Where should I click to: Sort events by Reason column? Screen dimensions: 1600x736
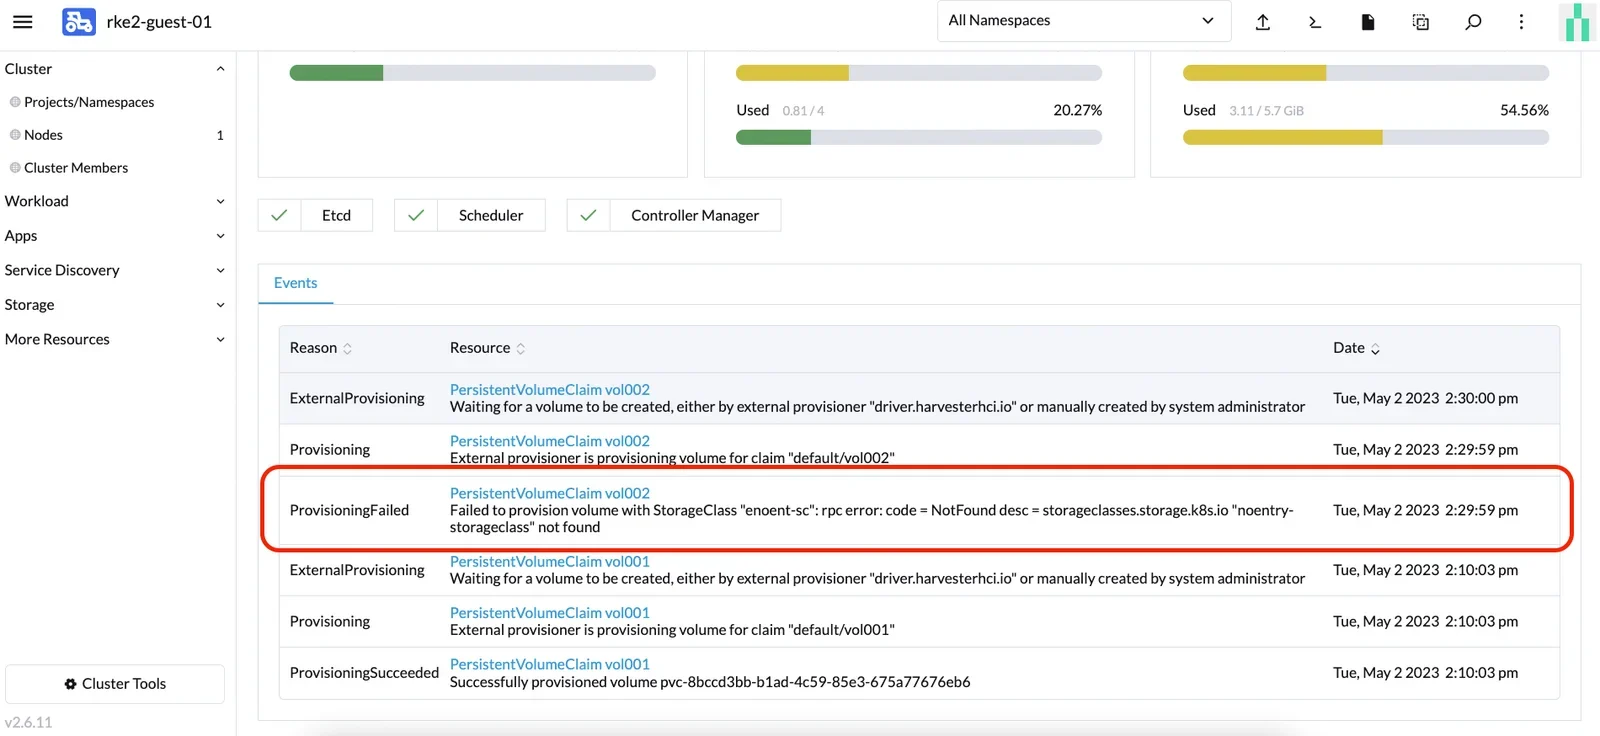(320, 348)
